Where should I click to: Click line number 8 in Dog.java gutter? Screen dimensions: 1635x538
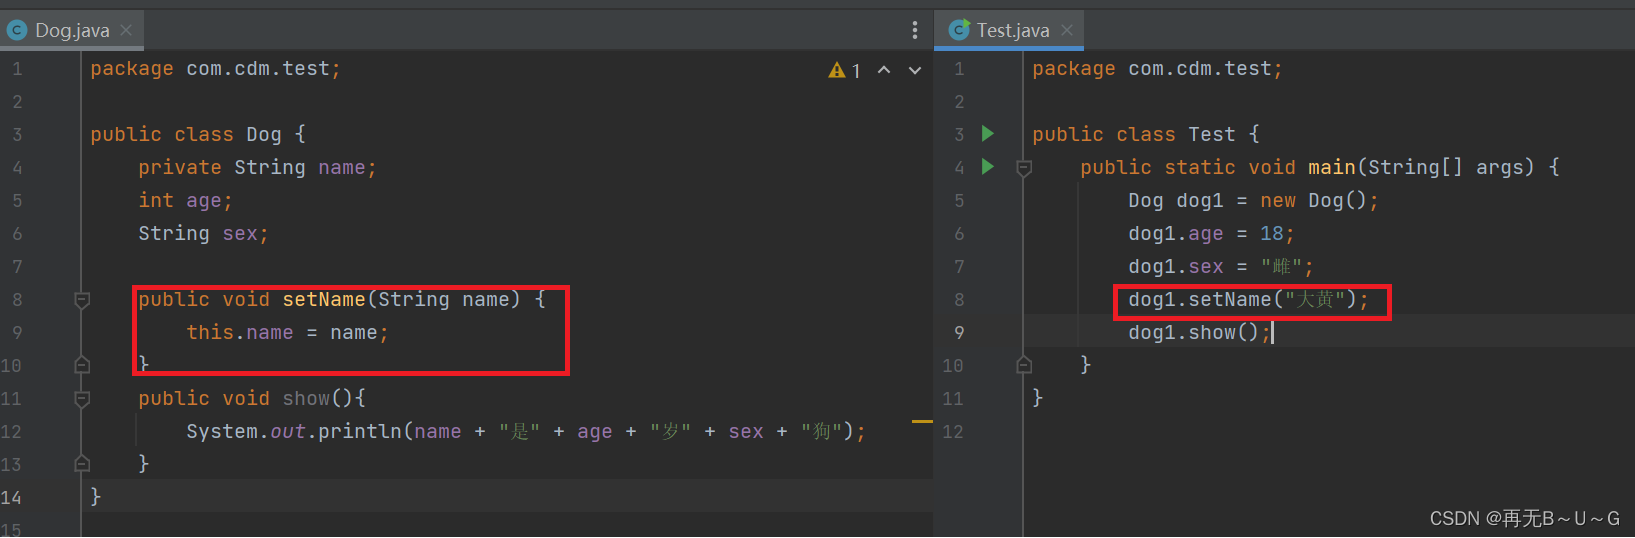[x=17, y=300]
